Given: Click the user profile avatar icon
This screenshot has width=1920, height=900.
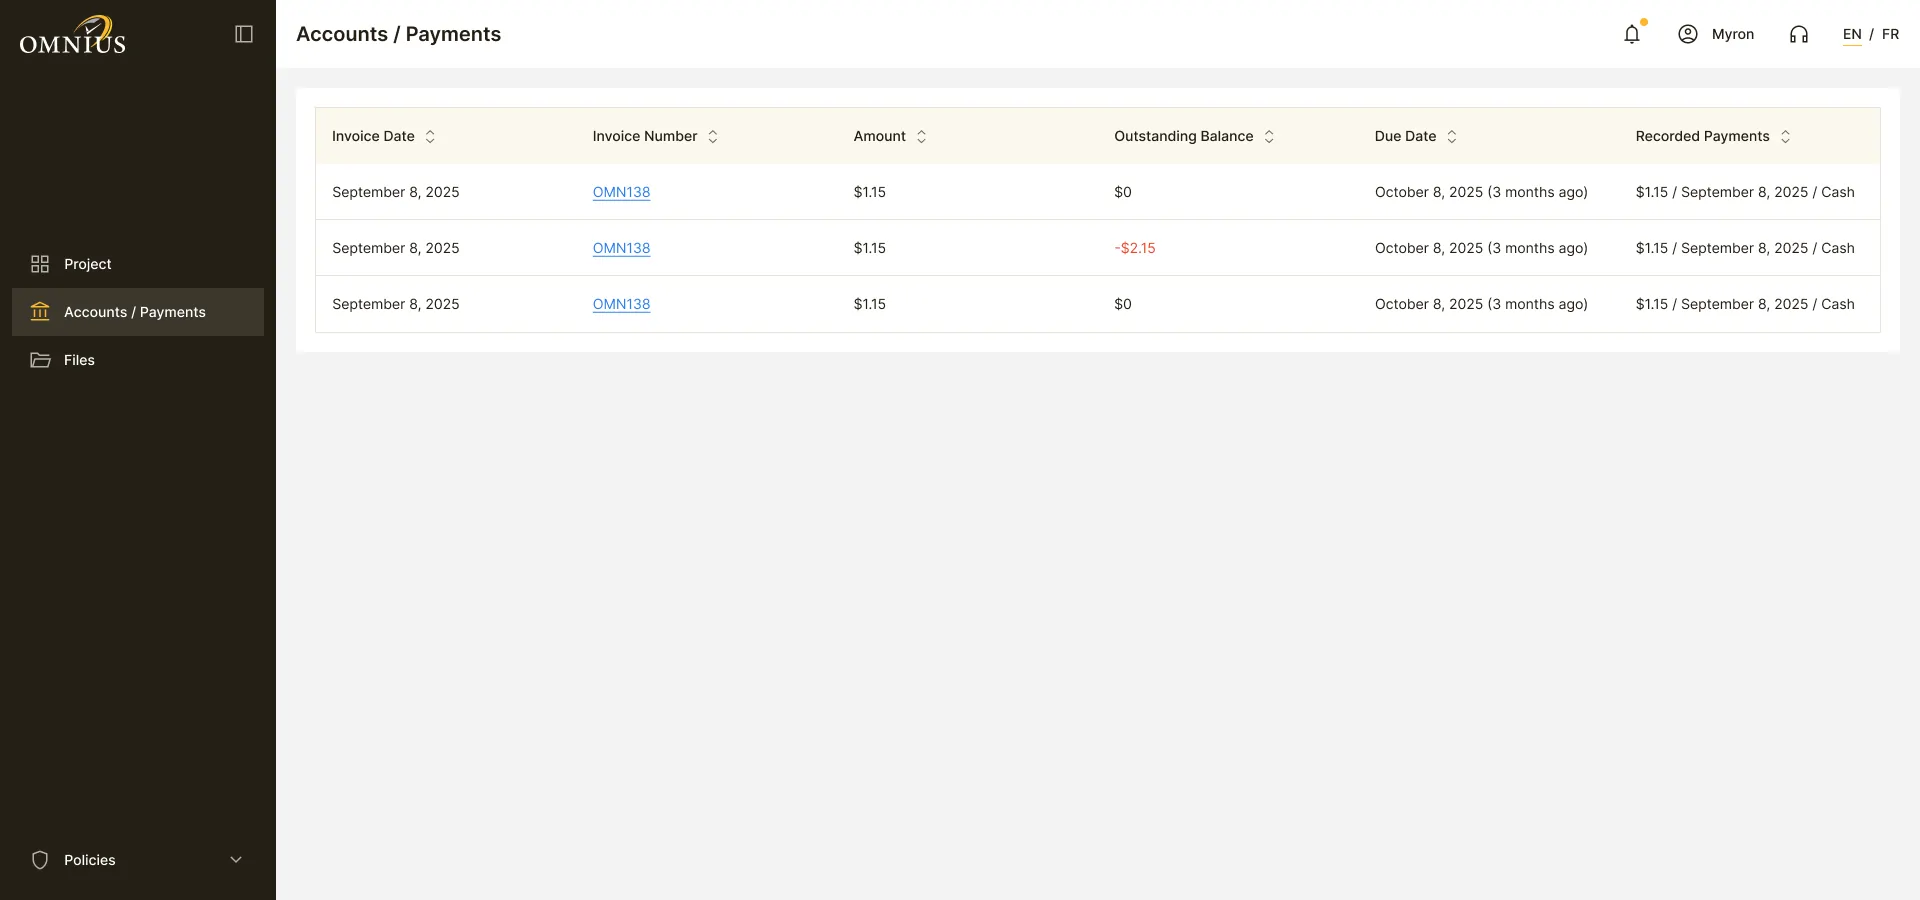Looking at the screenshot, I should point(1688,34).
